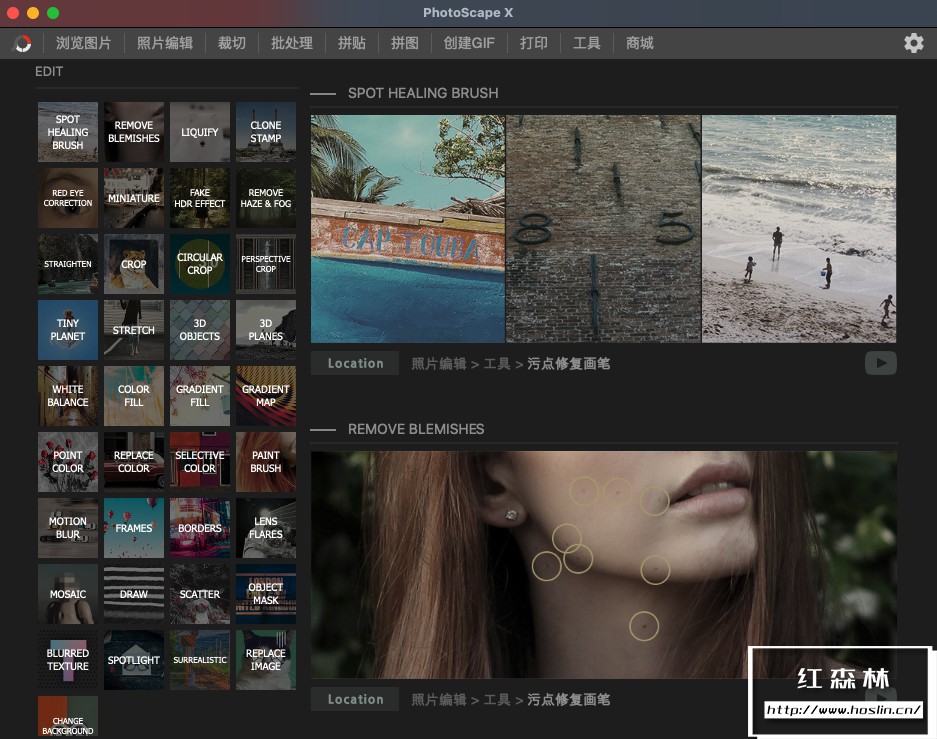This screenshot has height=739, width=937.
Task: Select the Replace Image tile
Action: (x=266, y=660)
